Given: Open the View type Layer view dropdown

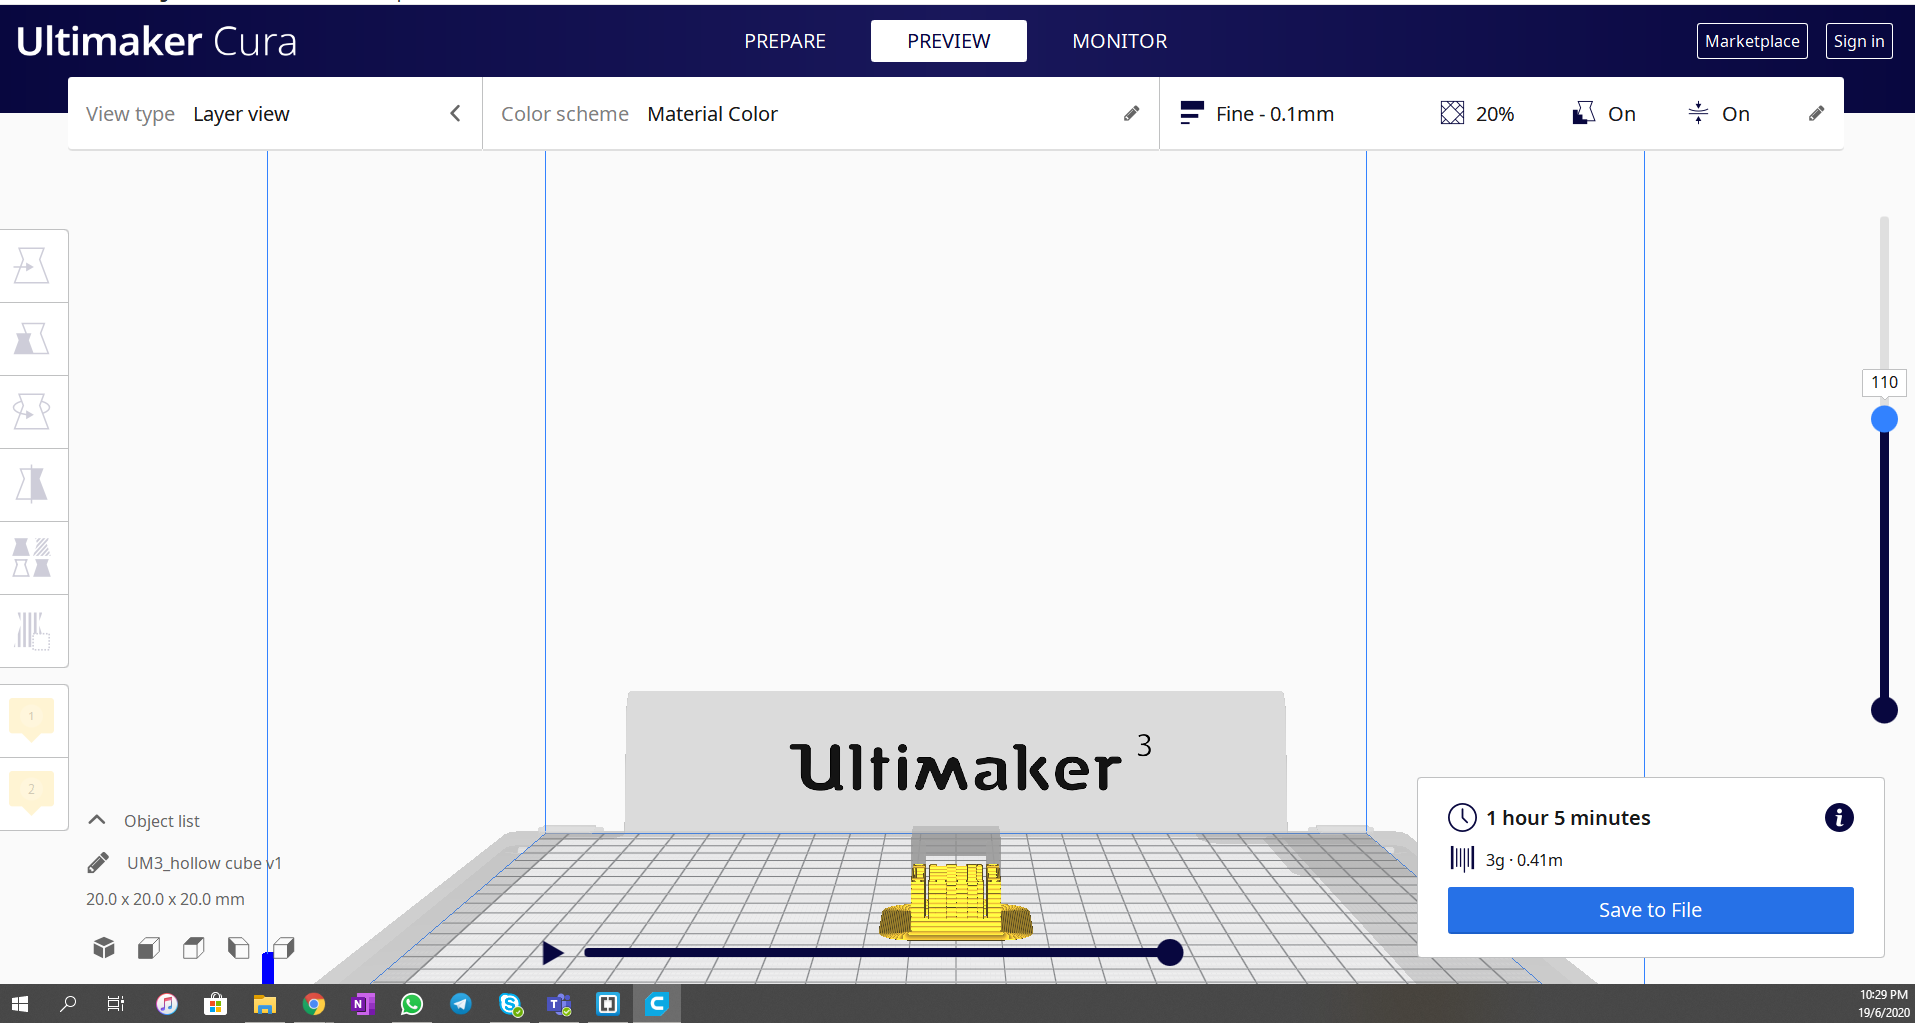Looking at the screenshot, I should click(x=275, y=114).
